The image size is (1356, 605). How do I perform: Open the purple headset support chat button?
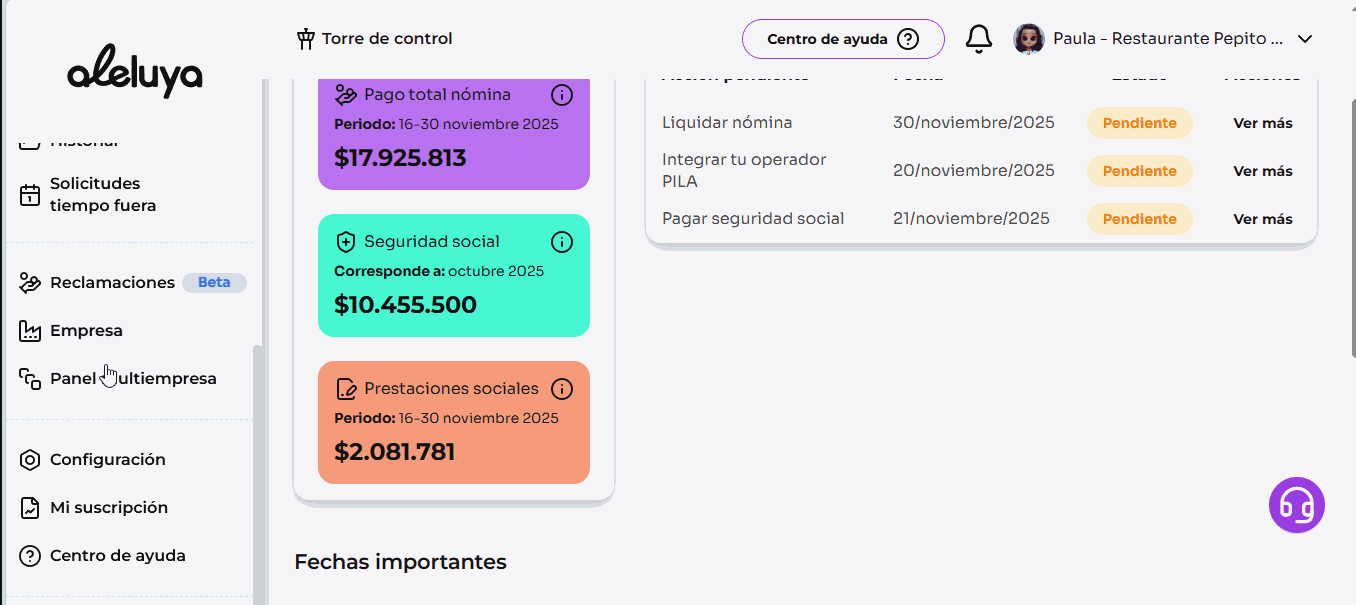tap(1296, 505)
